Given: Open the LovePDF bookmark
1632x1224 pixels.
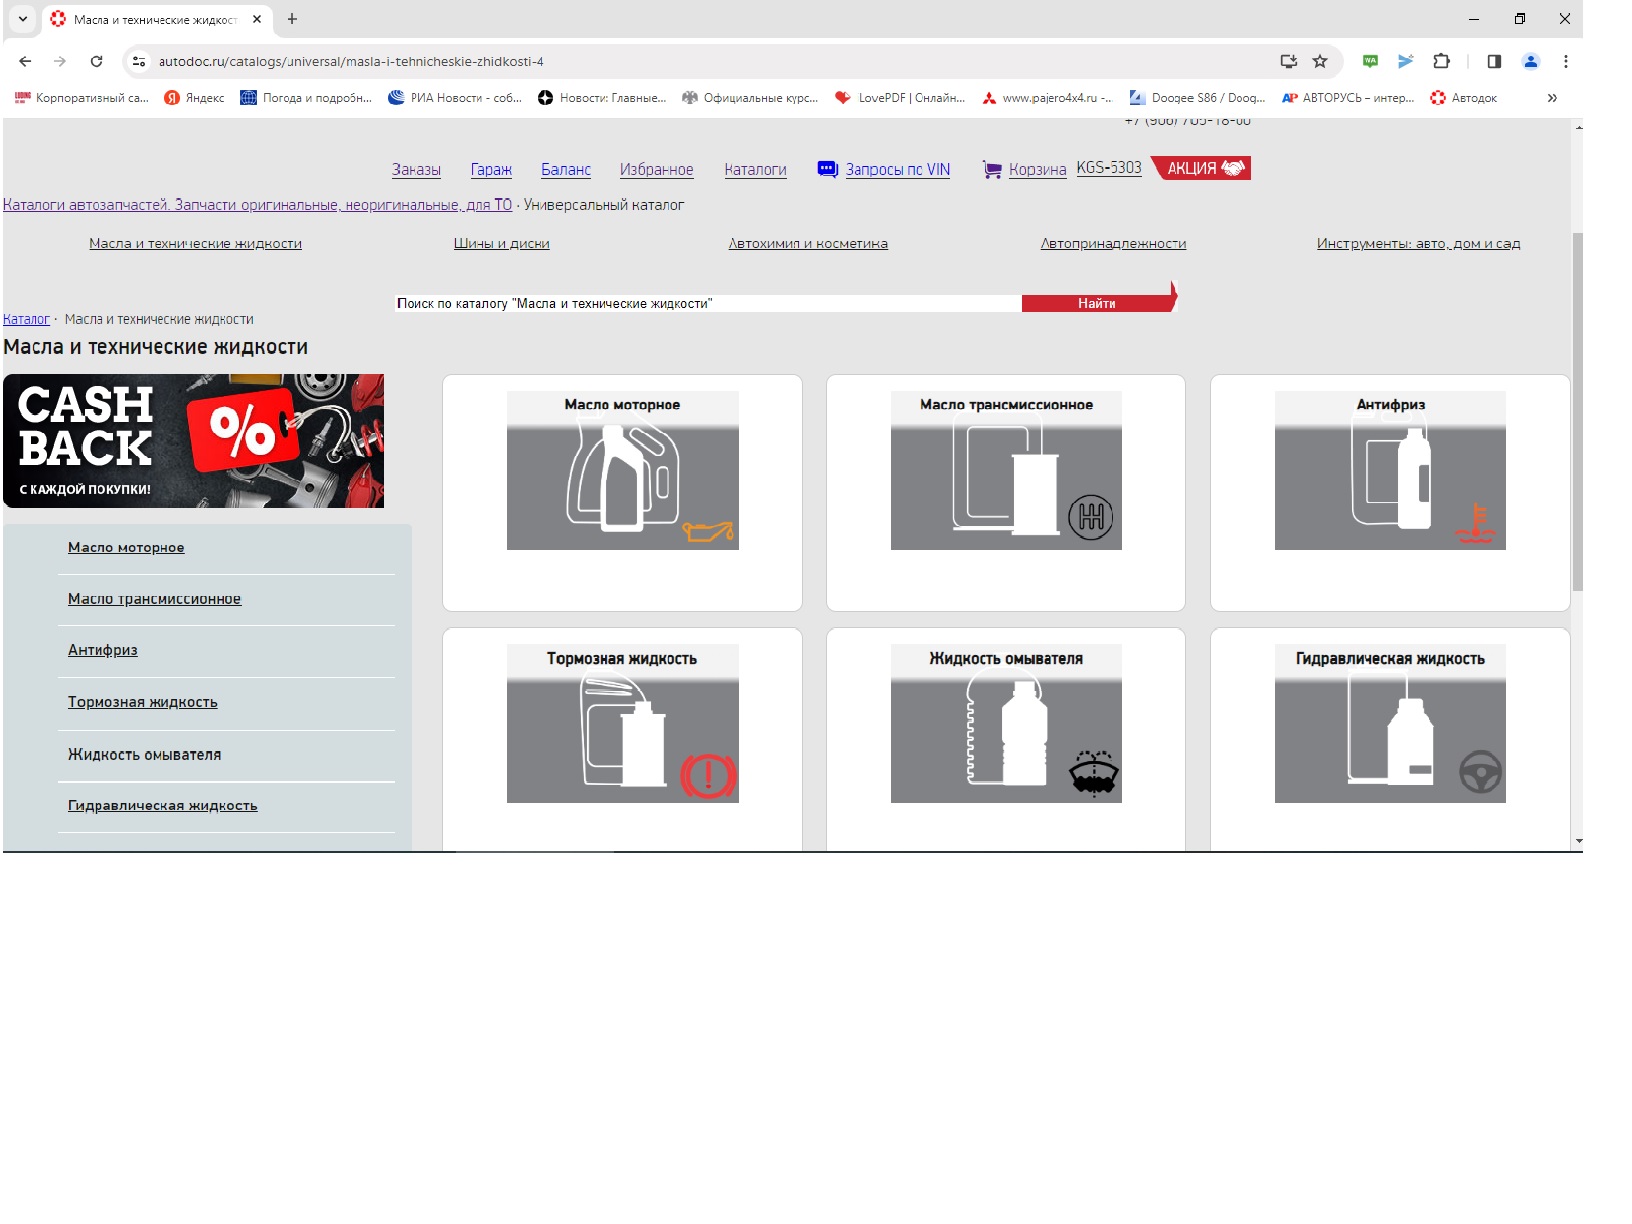Looking at the screenshot, I should tap(900, 98).
